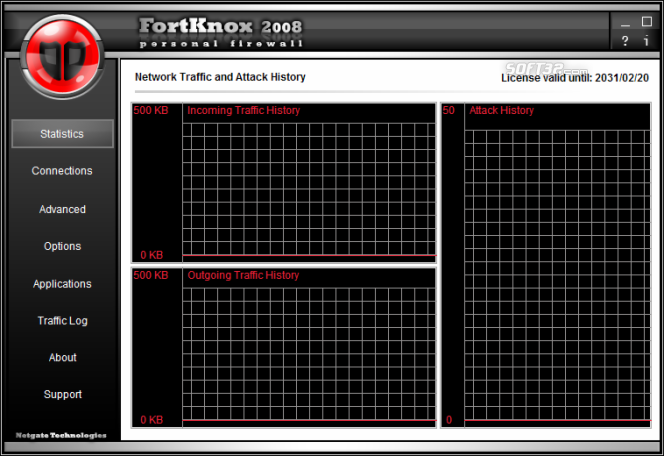Show the Applications list
The width and height of the screenshot is (664, 456).
[62, 284]
